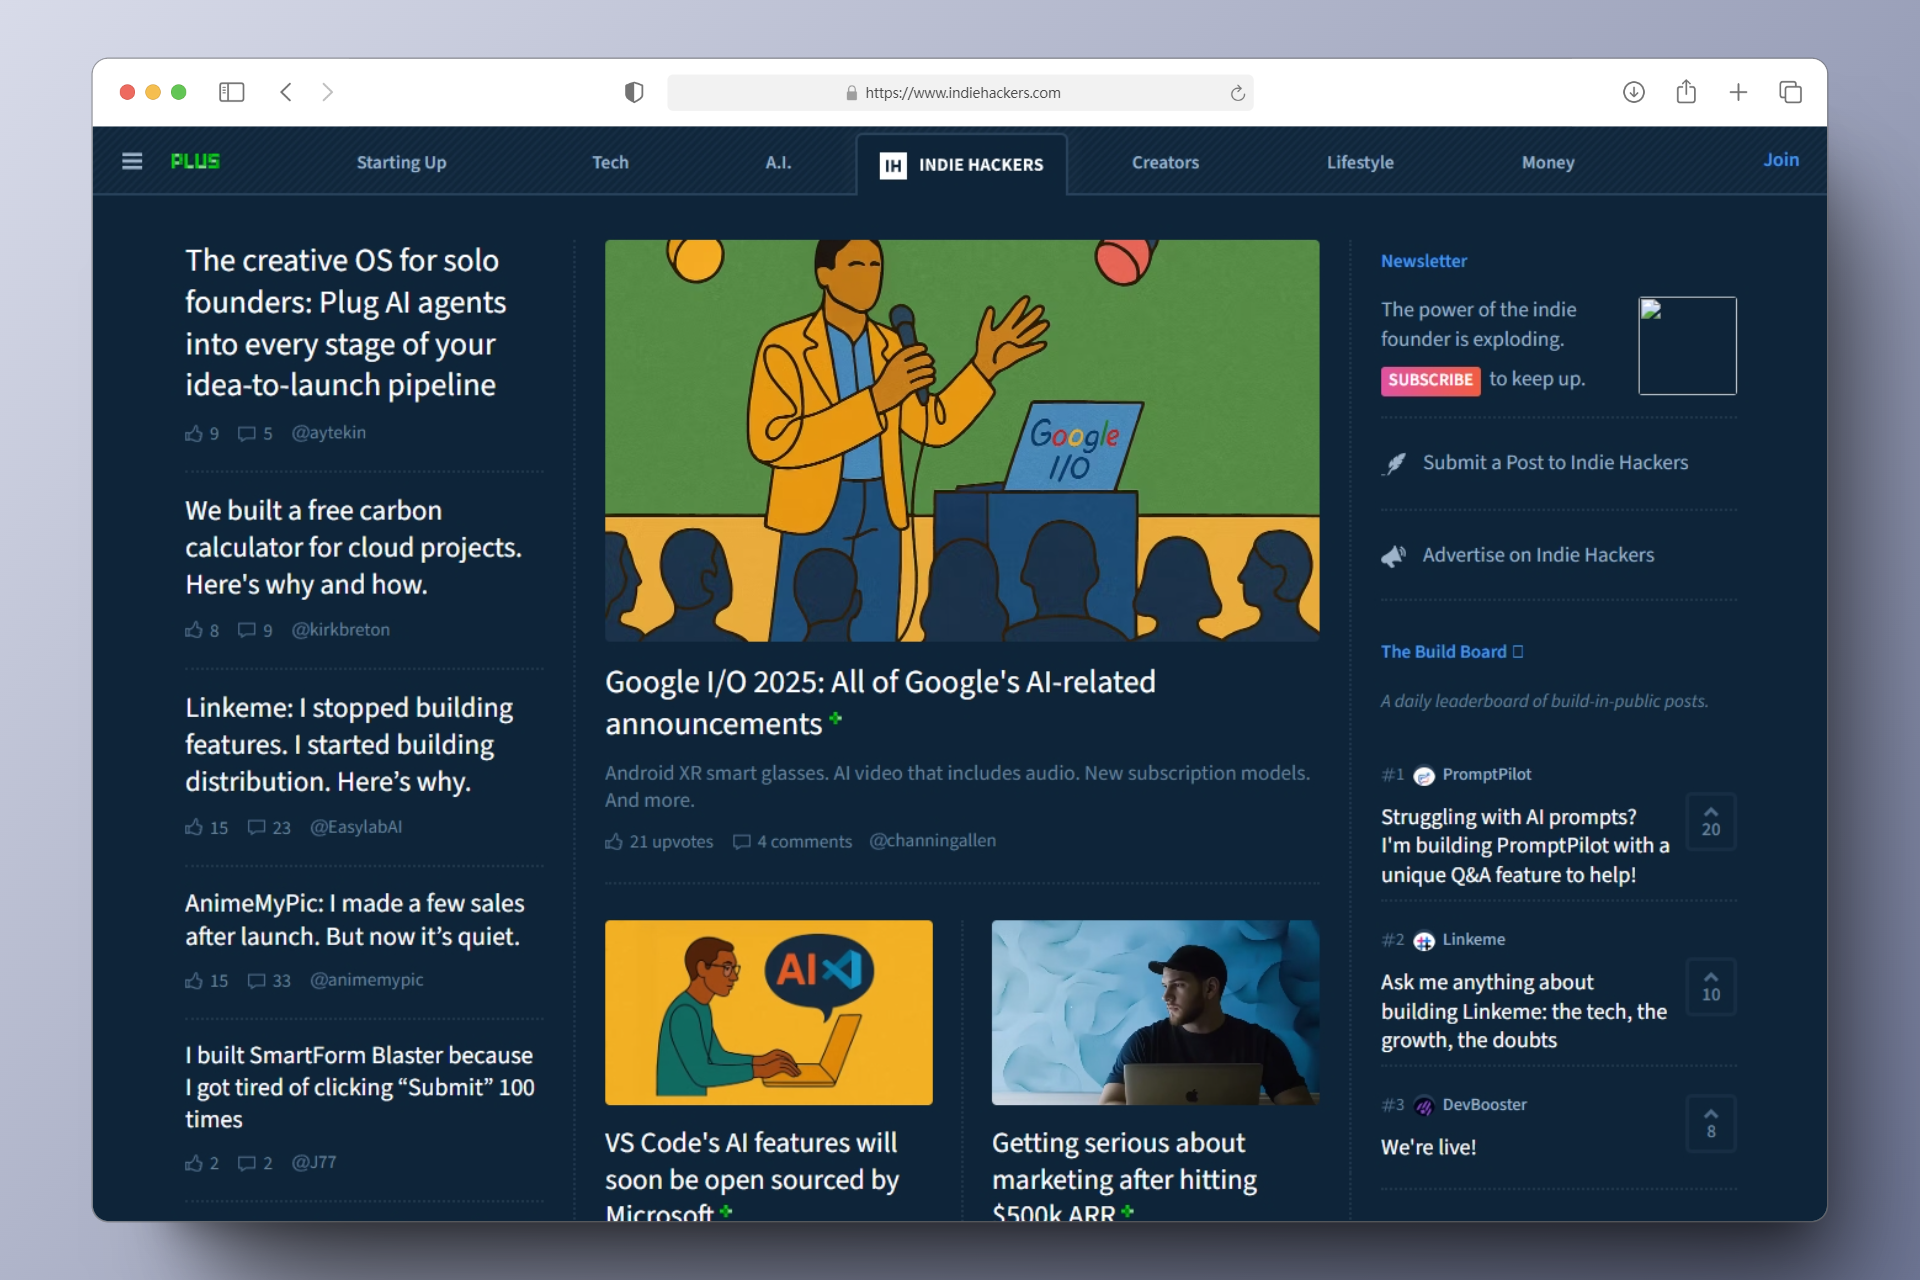The image size is (1920, 1280).
Task: Open Advertise on Indie Hackers
Action: pos(1538,555)
